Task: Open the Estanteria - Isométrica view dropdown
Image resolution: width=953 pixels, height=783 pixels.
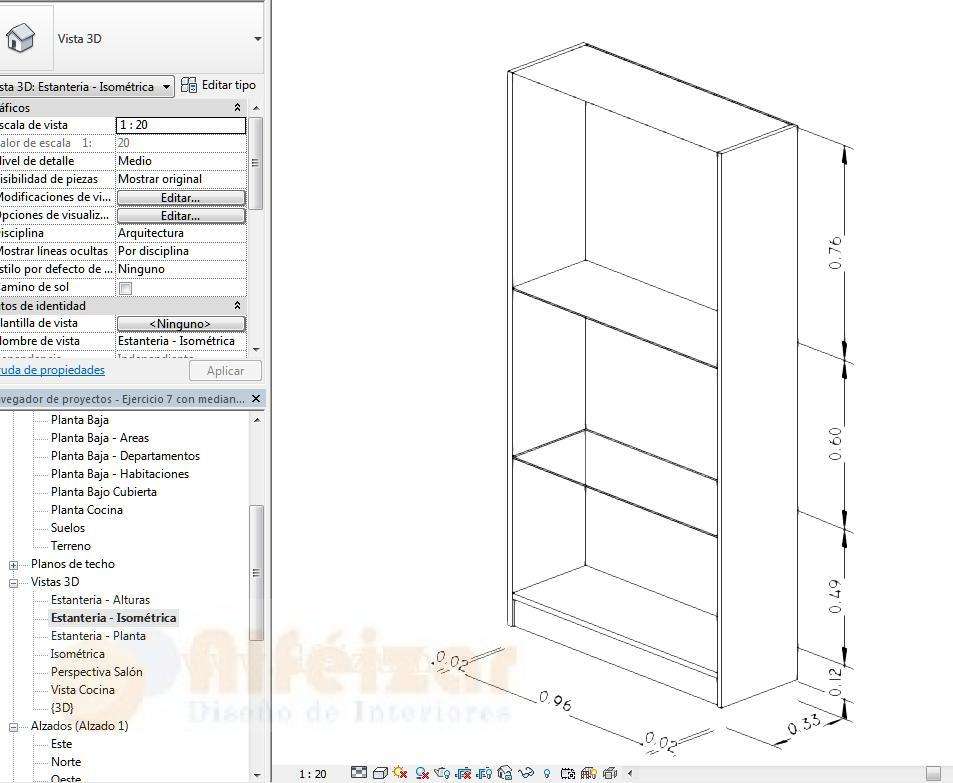Action: click(165, 87)
